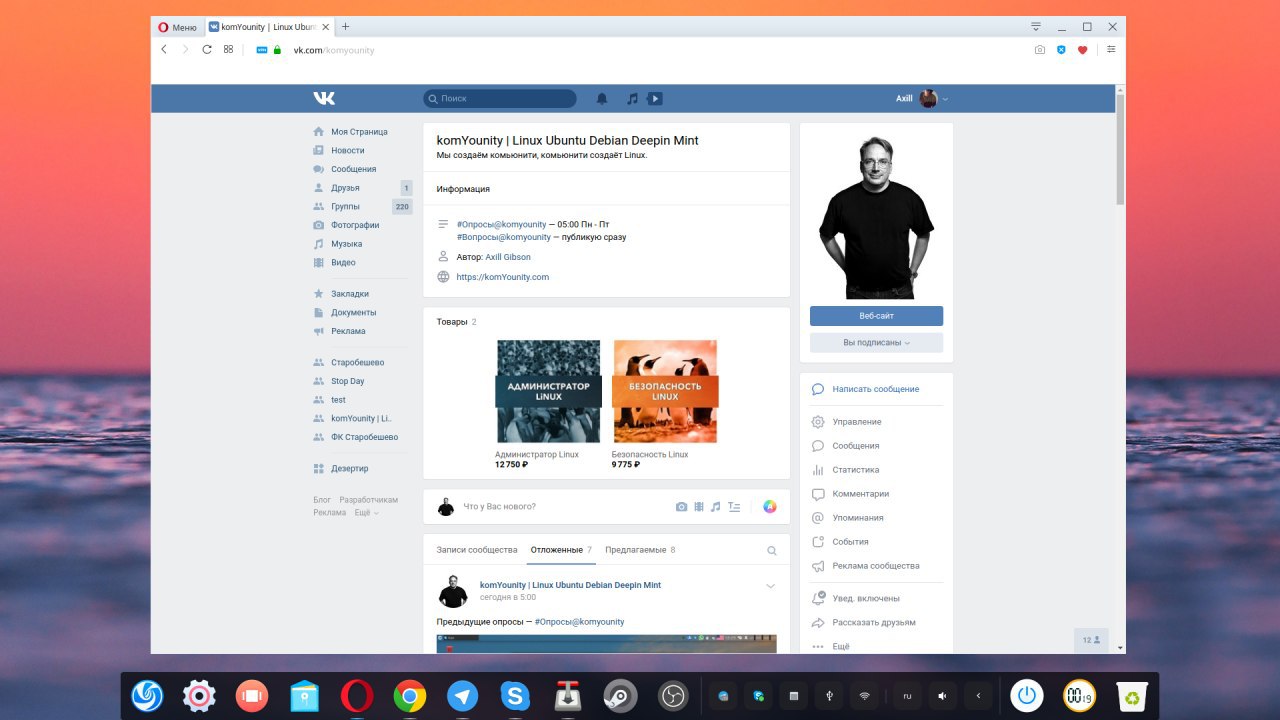Attach music note icon in post box

coord(715,506)
